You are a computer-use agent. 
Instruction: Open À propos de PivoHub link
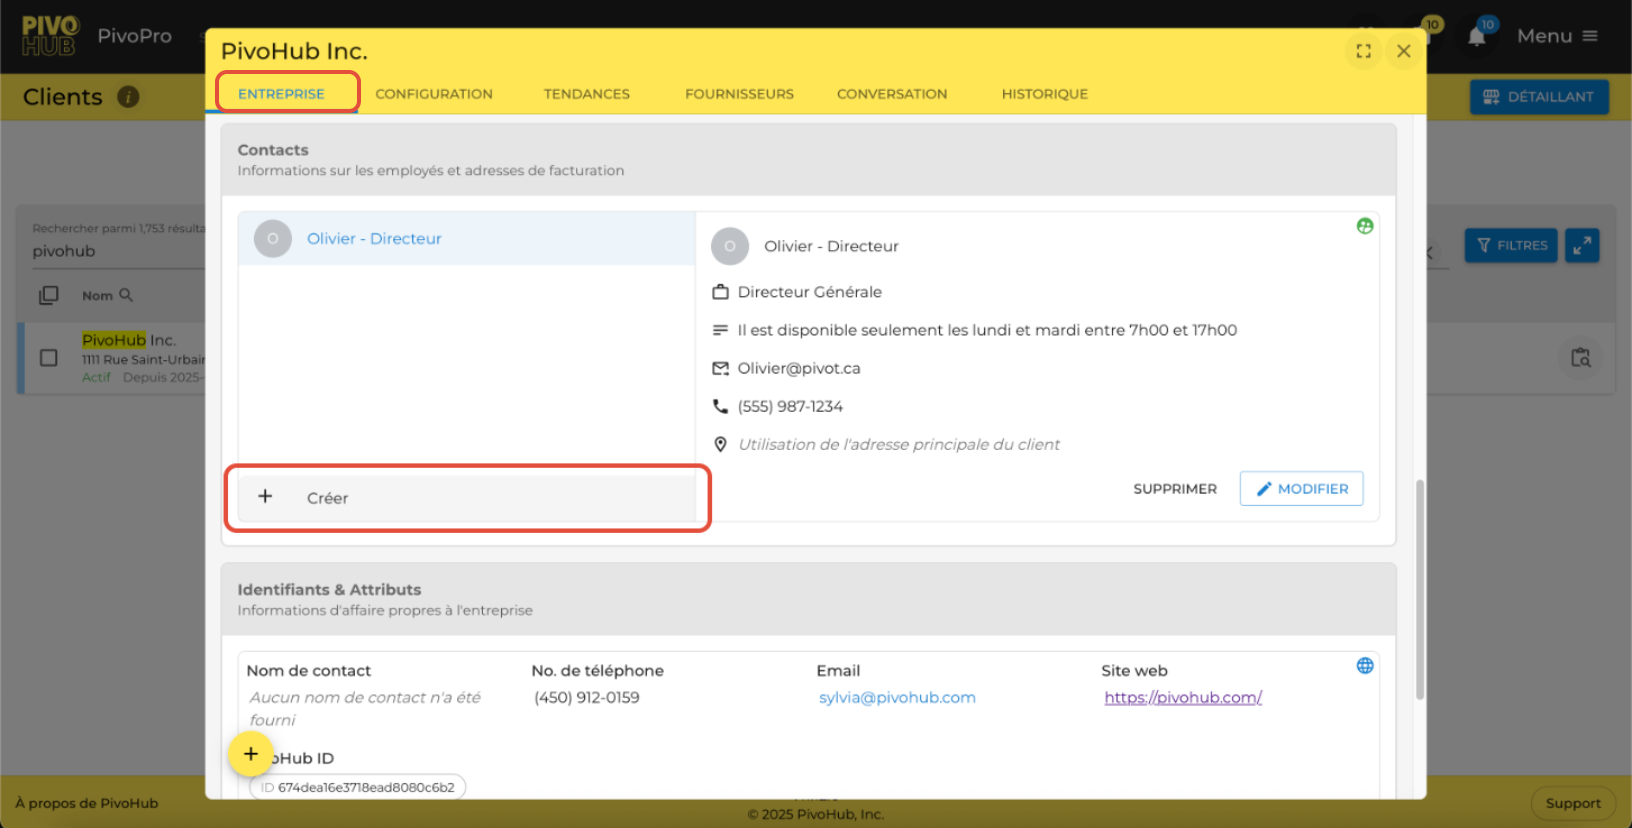pos(87,803)
